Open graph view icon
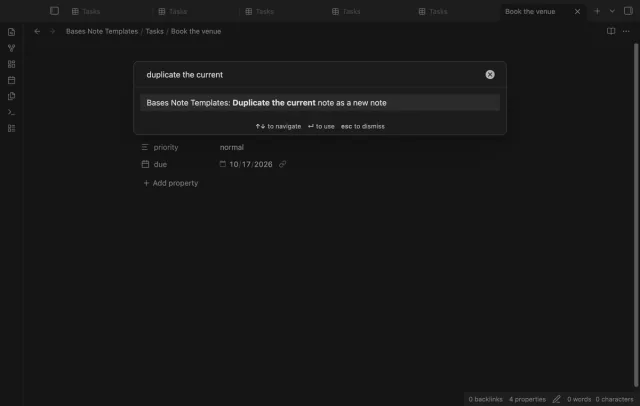Image resolution: width=640 pixels, height=406 pixels. coord(11,48)
